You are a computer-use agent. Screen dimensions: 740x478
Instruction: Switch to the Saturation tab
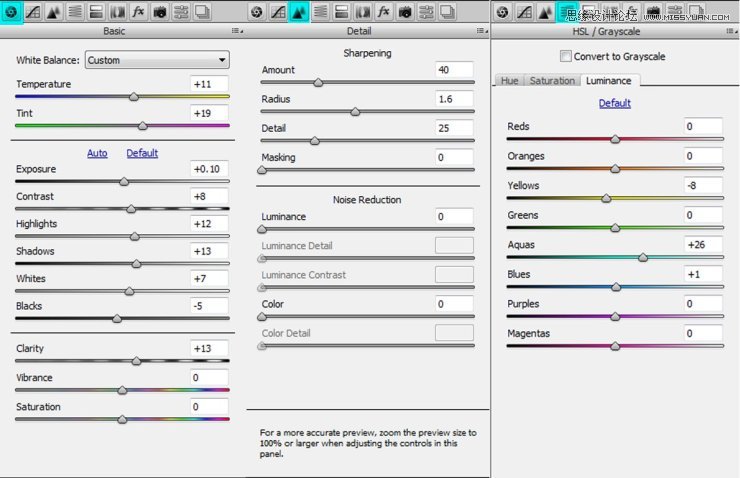click(x=552, y=81)
